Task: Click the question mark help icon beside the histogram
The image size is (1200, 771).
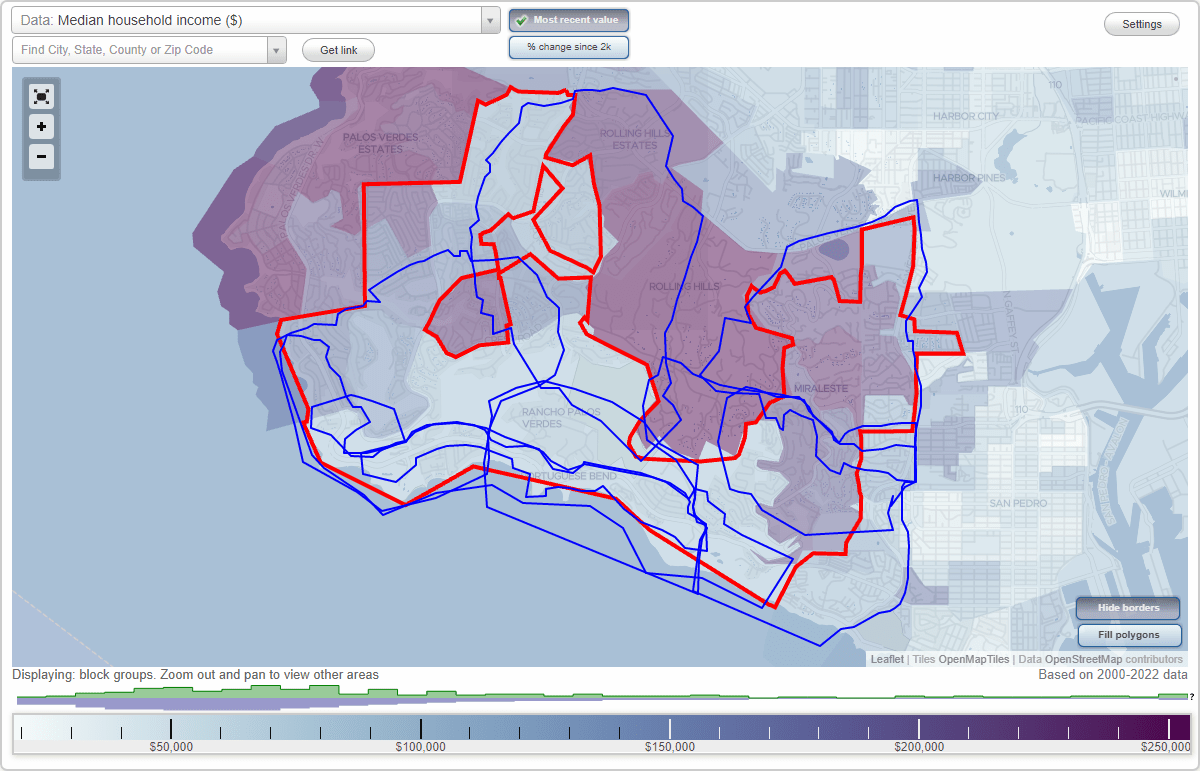Action: pos(1191,698)
